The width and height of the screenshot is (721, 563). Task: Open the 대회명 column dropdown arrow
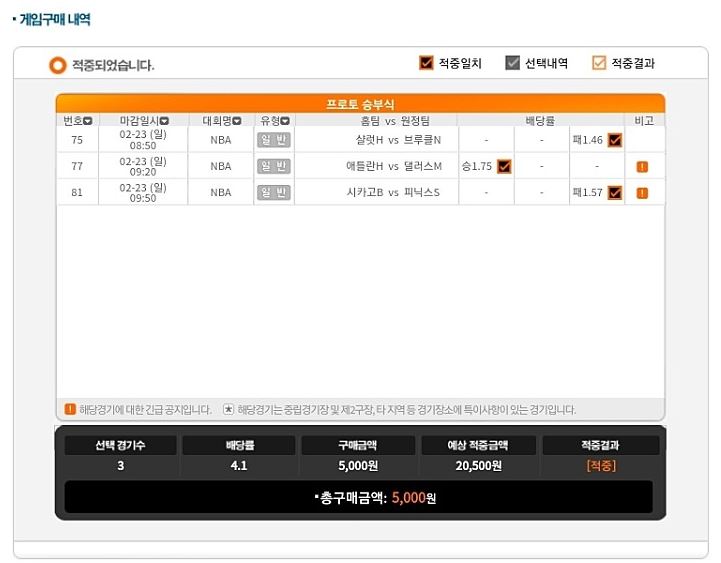237,121
